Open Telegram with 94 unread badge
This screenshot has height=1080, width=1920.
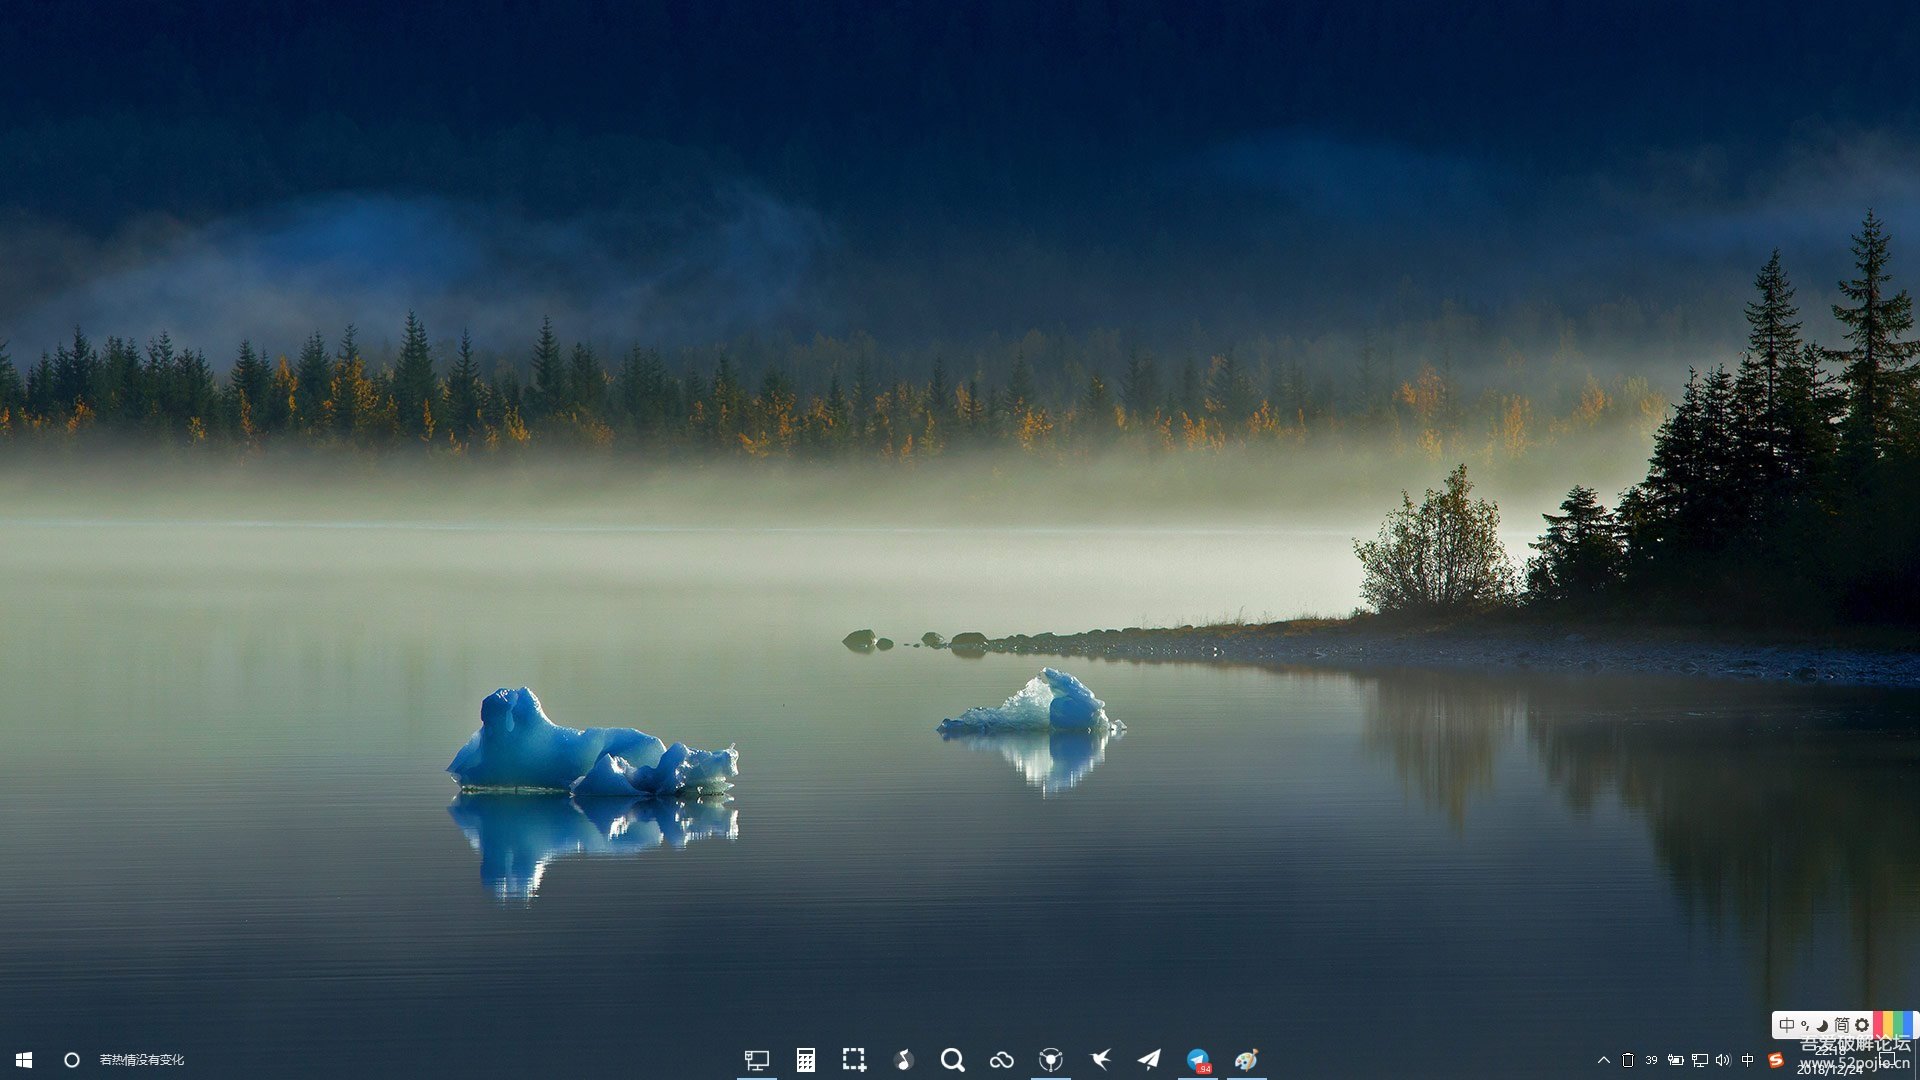tap(1198, 1060)
